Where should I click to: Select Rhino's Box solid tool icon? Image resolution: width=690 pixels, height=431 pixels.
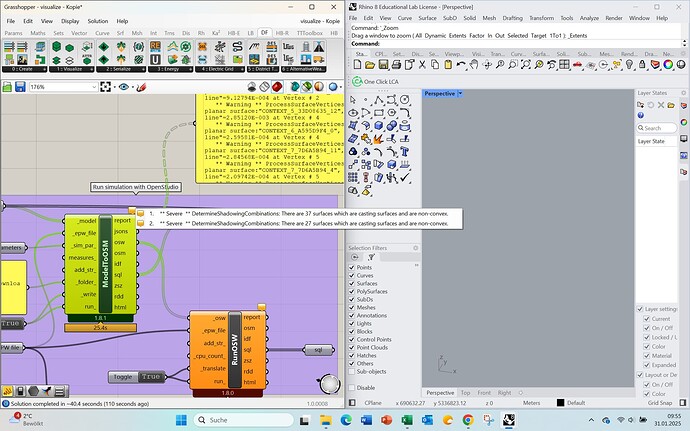378,126
